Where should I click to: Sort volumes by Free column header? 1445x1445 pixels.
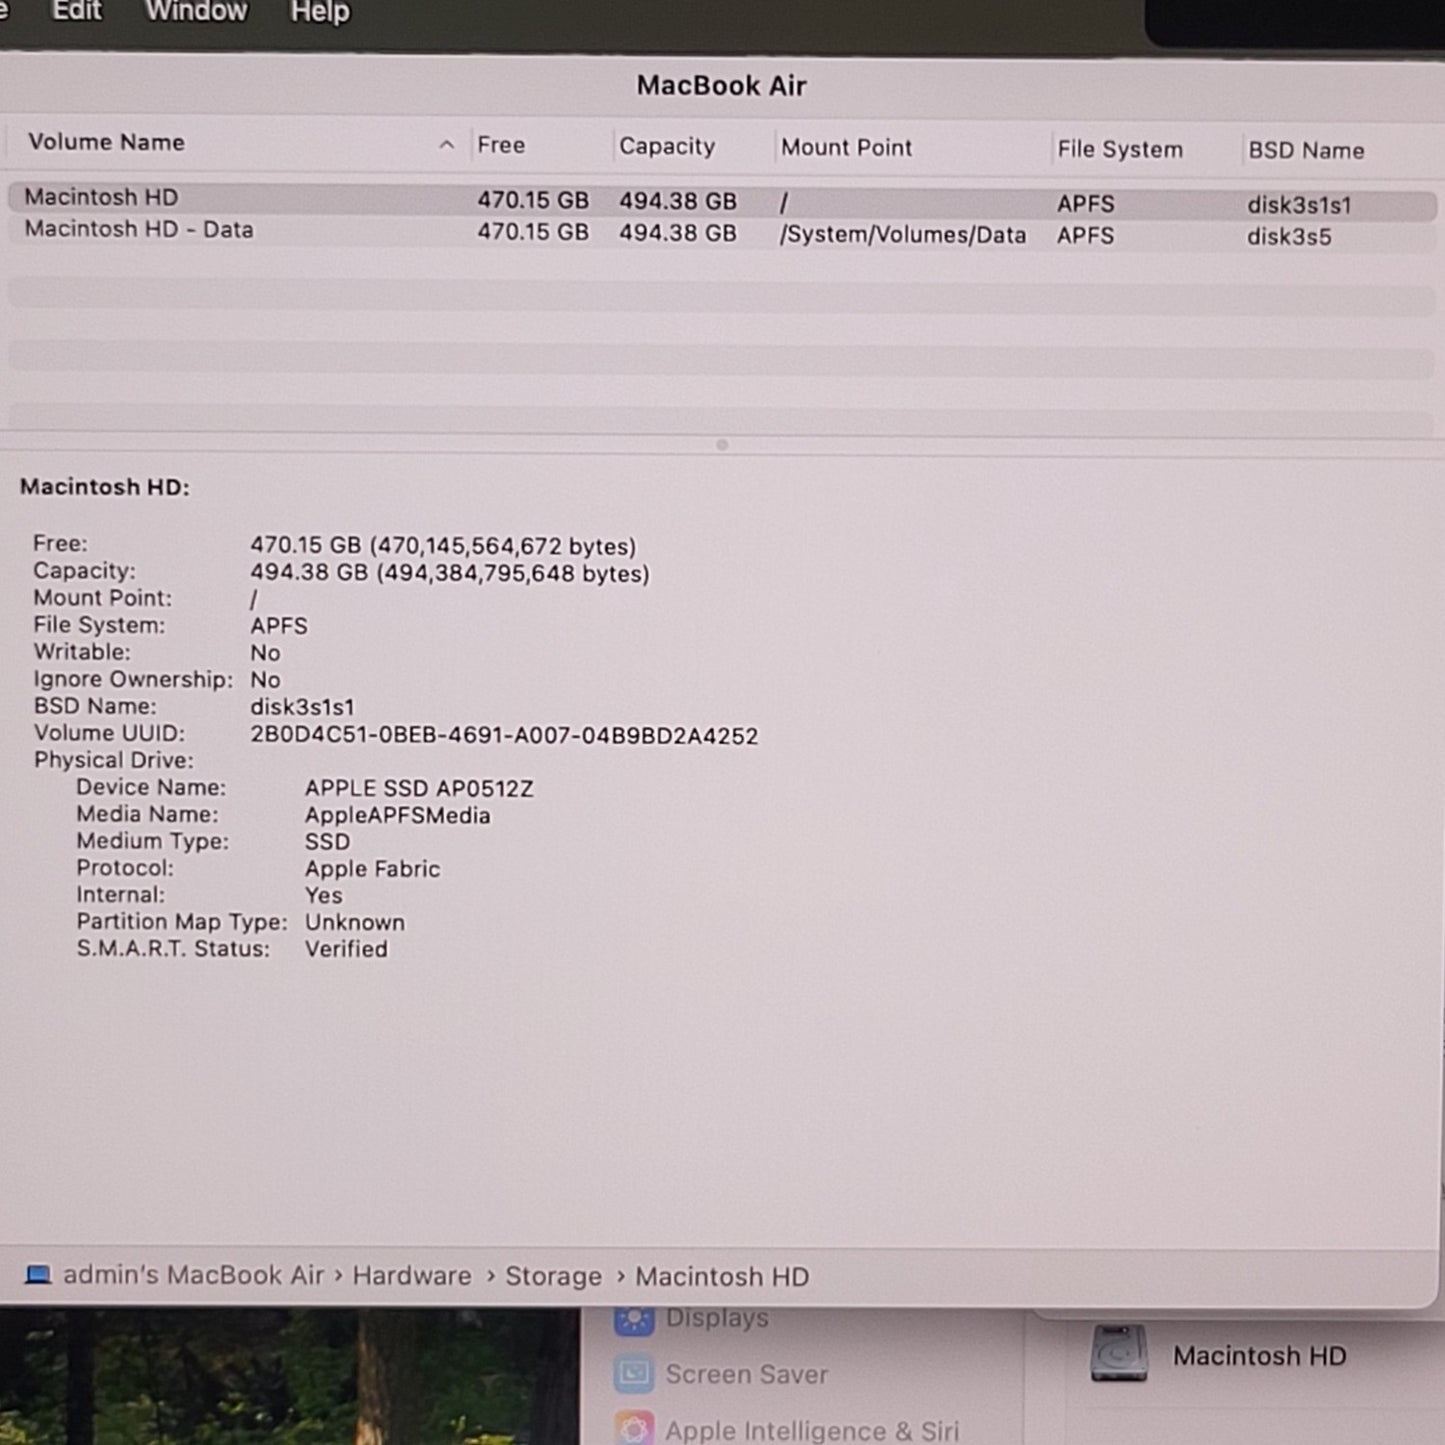click(501, 145)
